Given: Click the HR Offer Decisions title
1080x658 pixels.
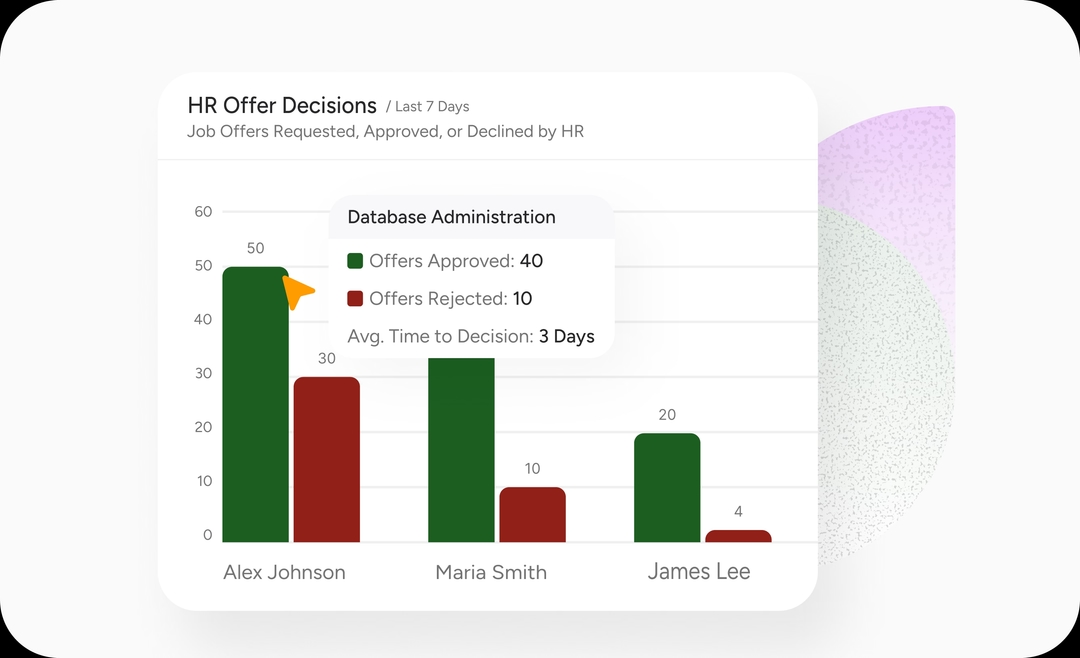Looking at the screenshot, I should click(282, 106).
